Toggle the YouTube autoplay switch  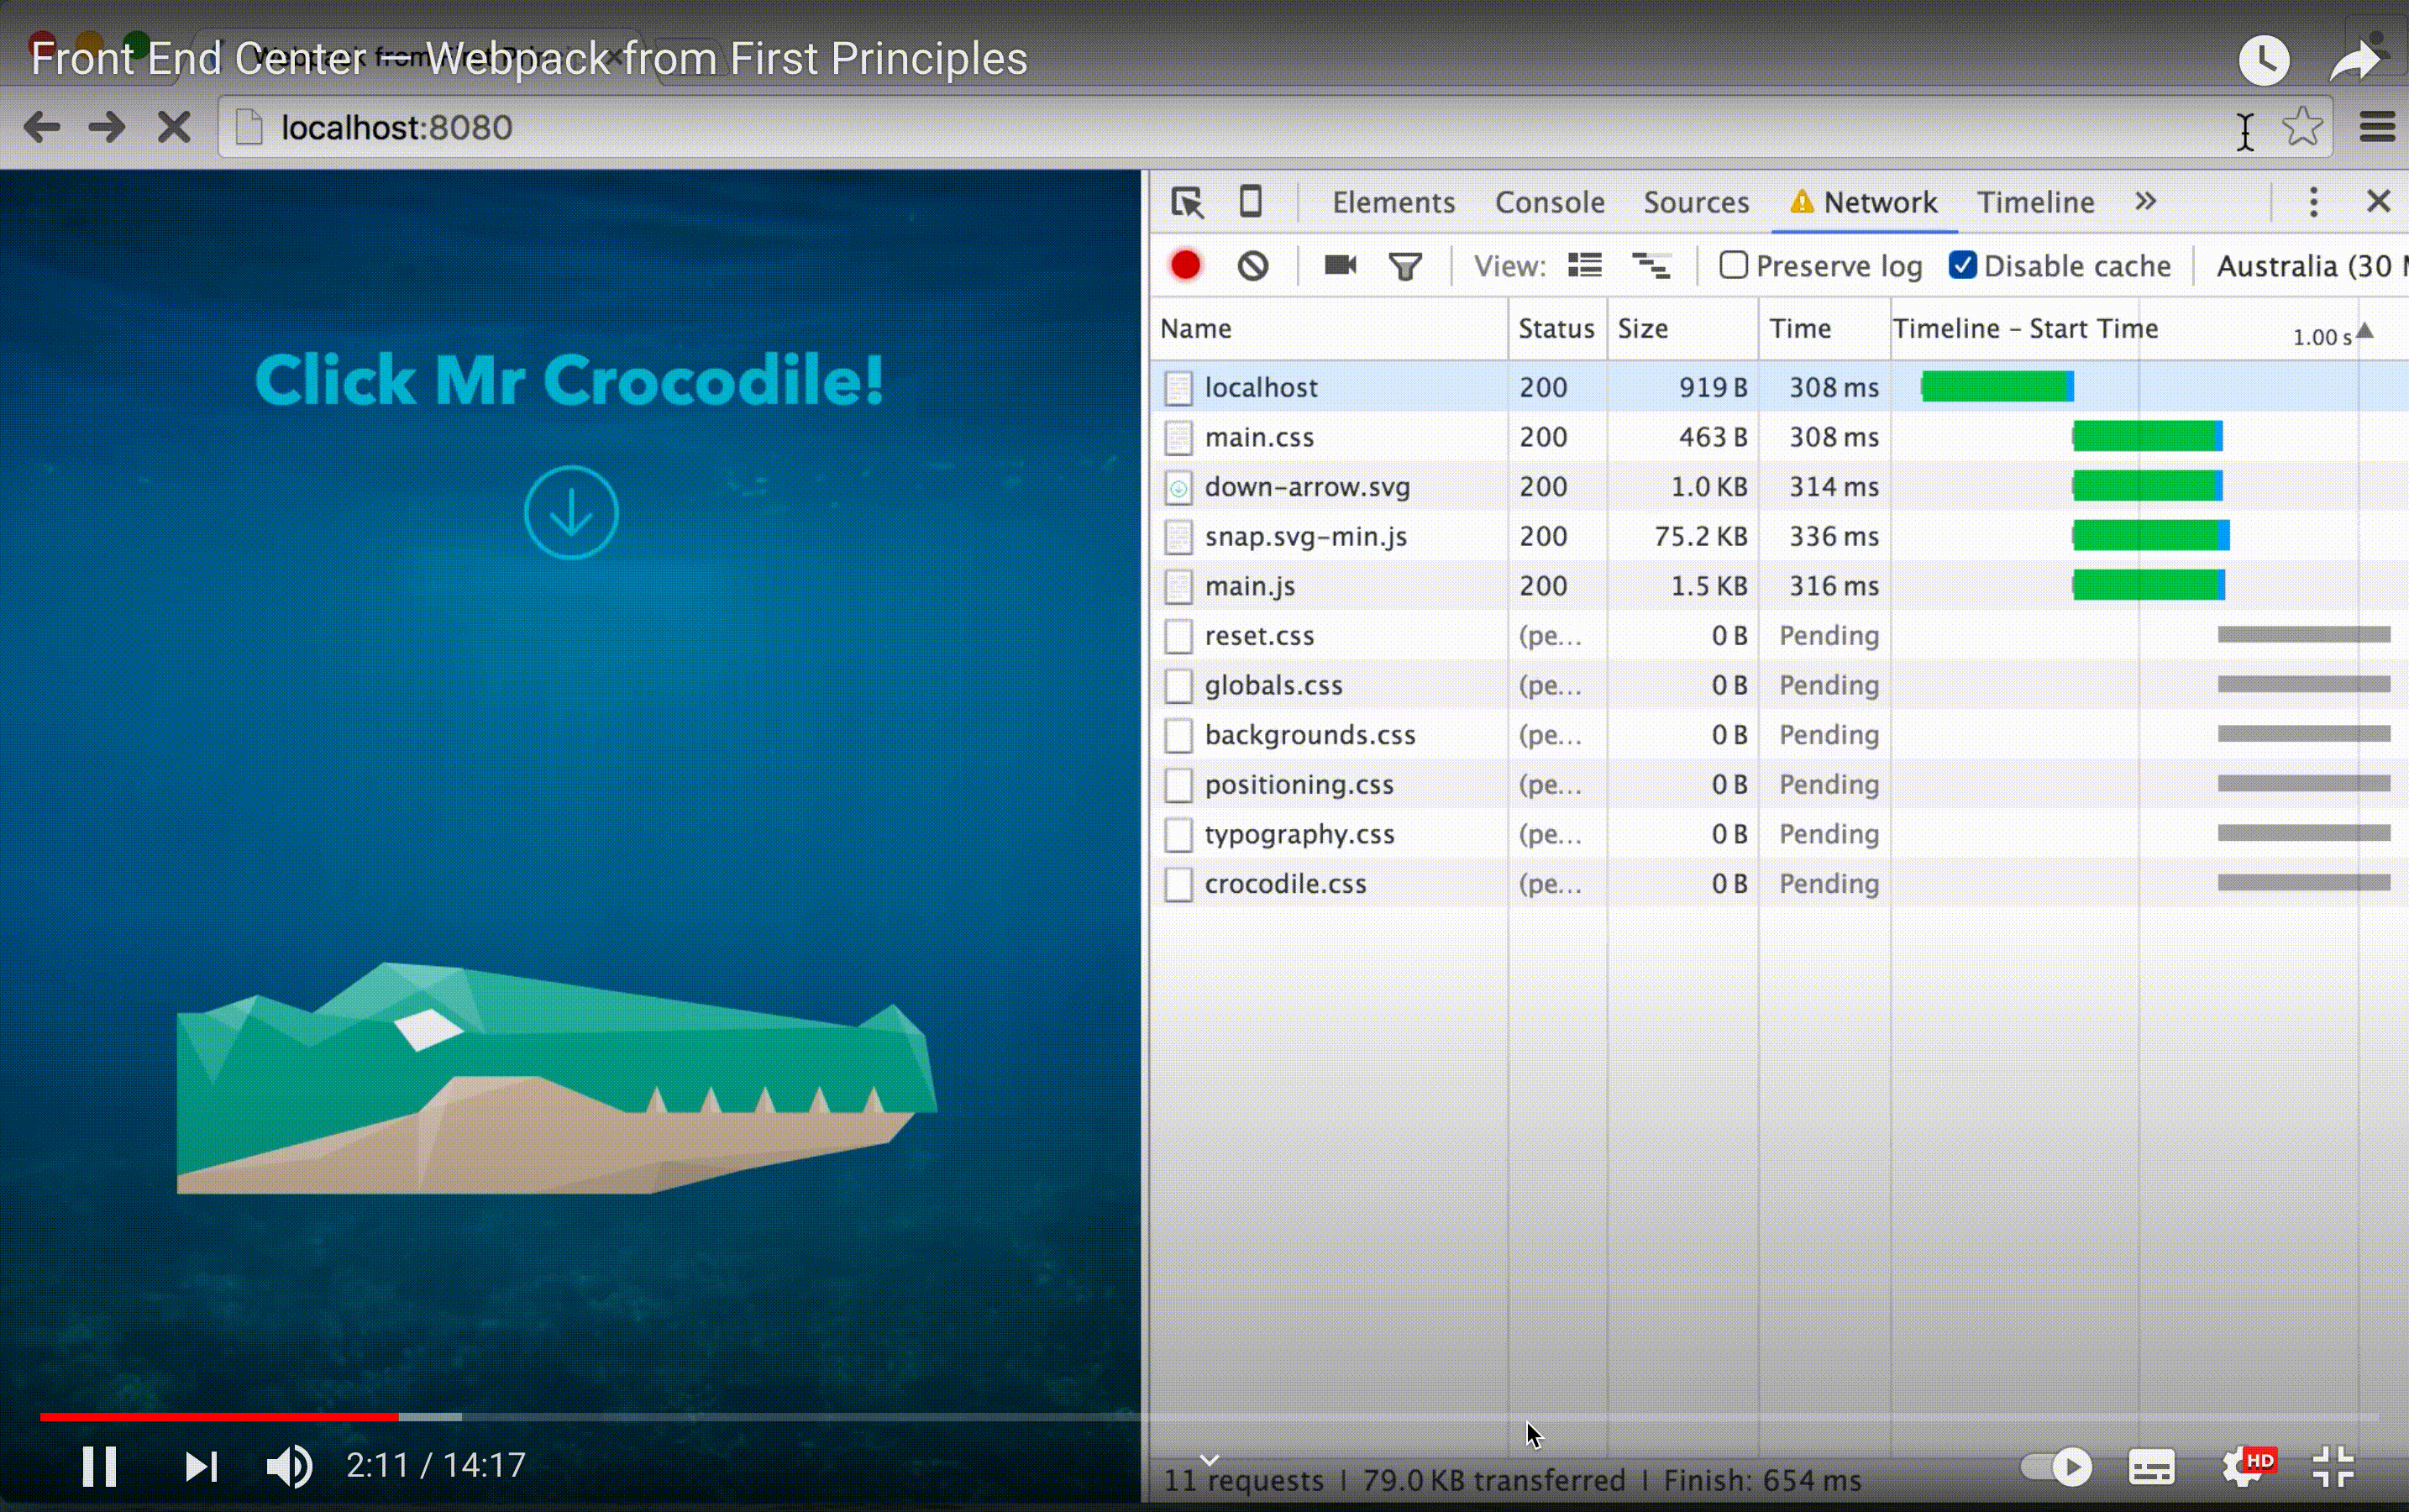[x=2056, y=1467]
